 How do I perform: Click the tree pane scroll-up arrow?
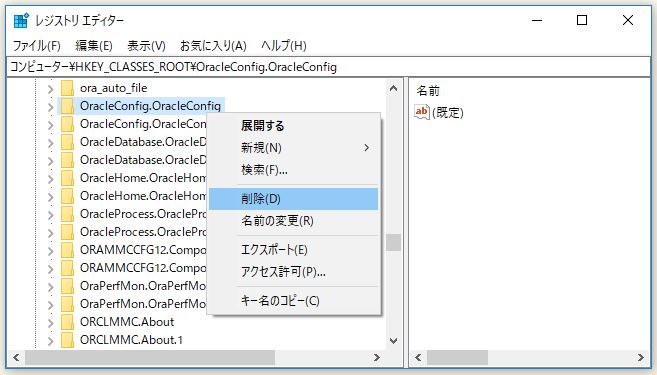(393, 88)
